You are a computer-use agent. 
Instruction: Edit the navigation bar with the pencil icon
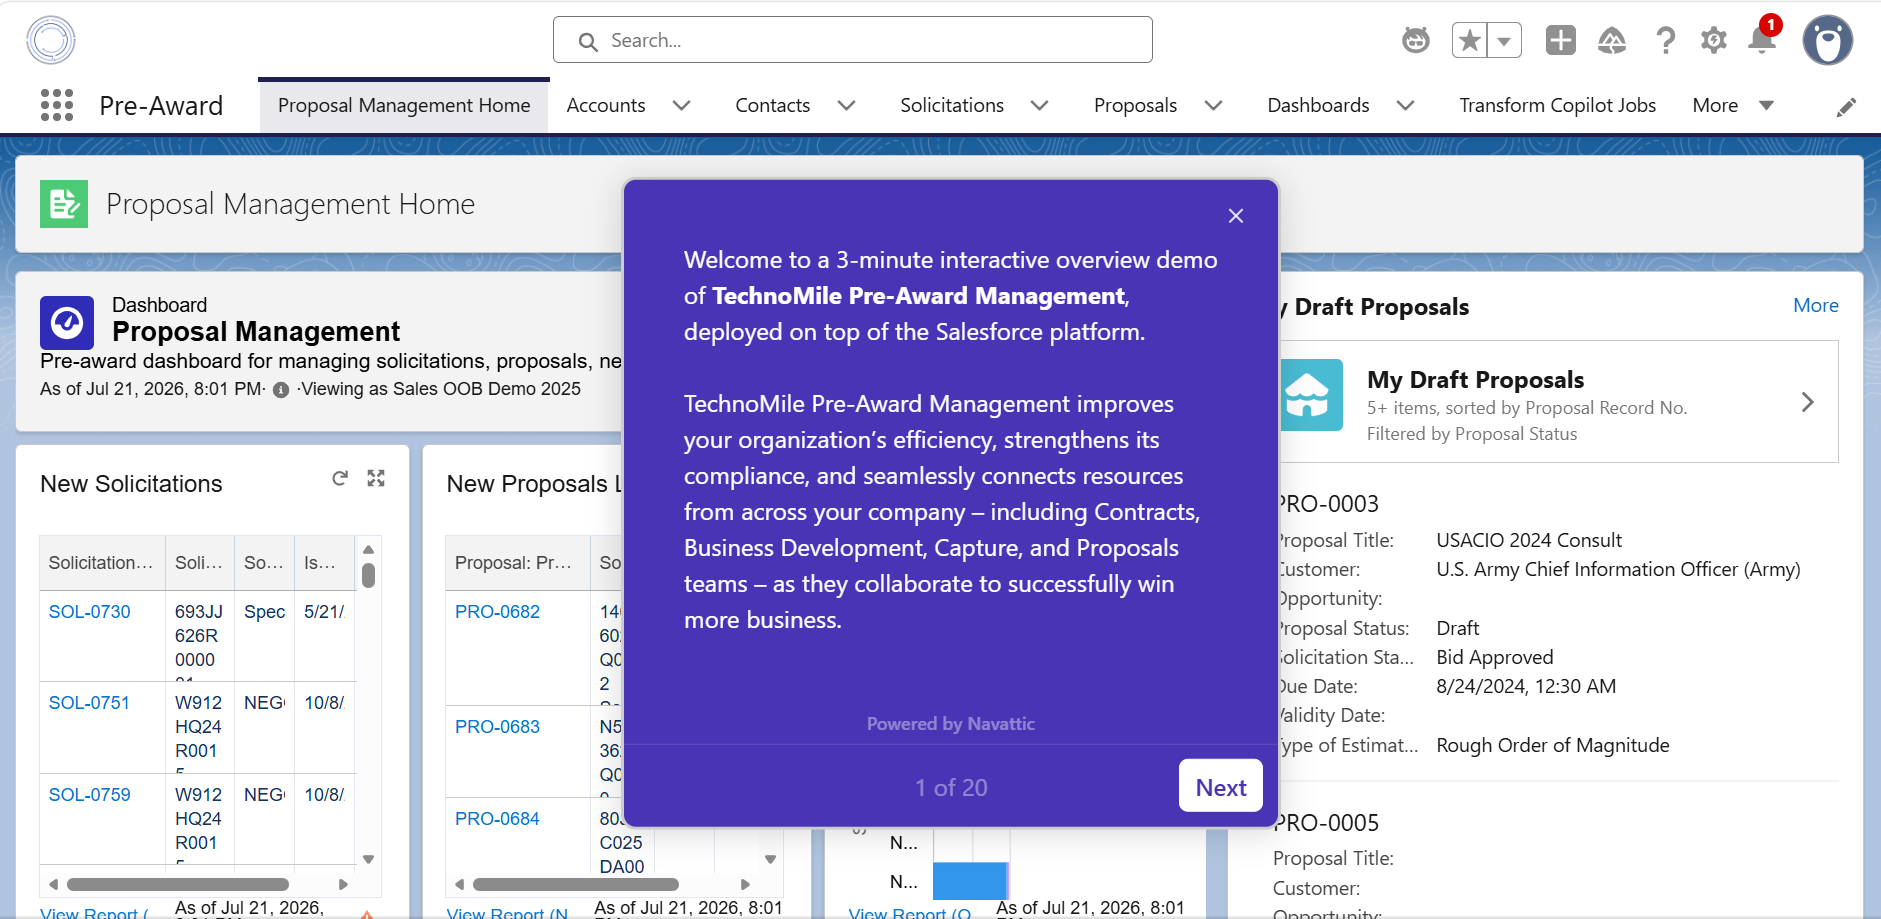pos(1847,107)
